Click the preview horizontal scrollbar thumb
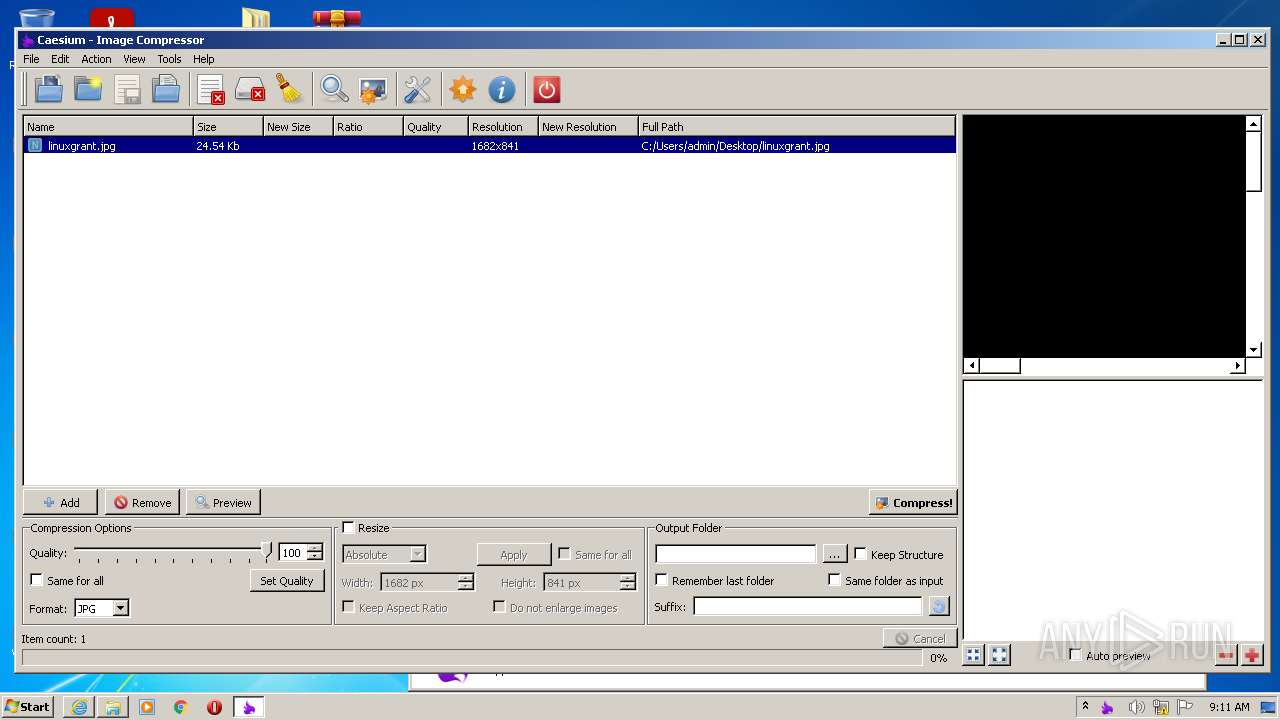 (x=999, y=366)
